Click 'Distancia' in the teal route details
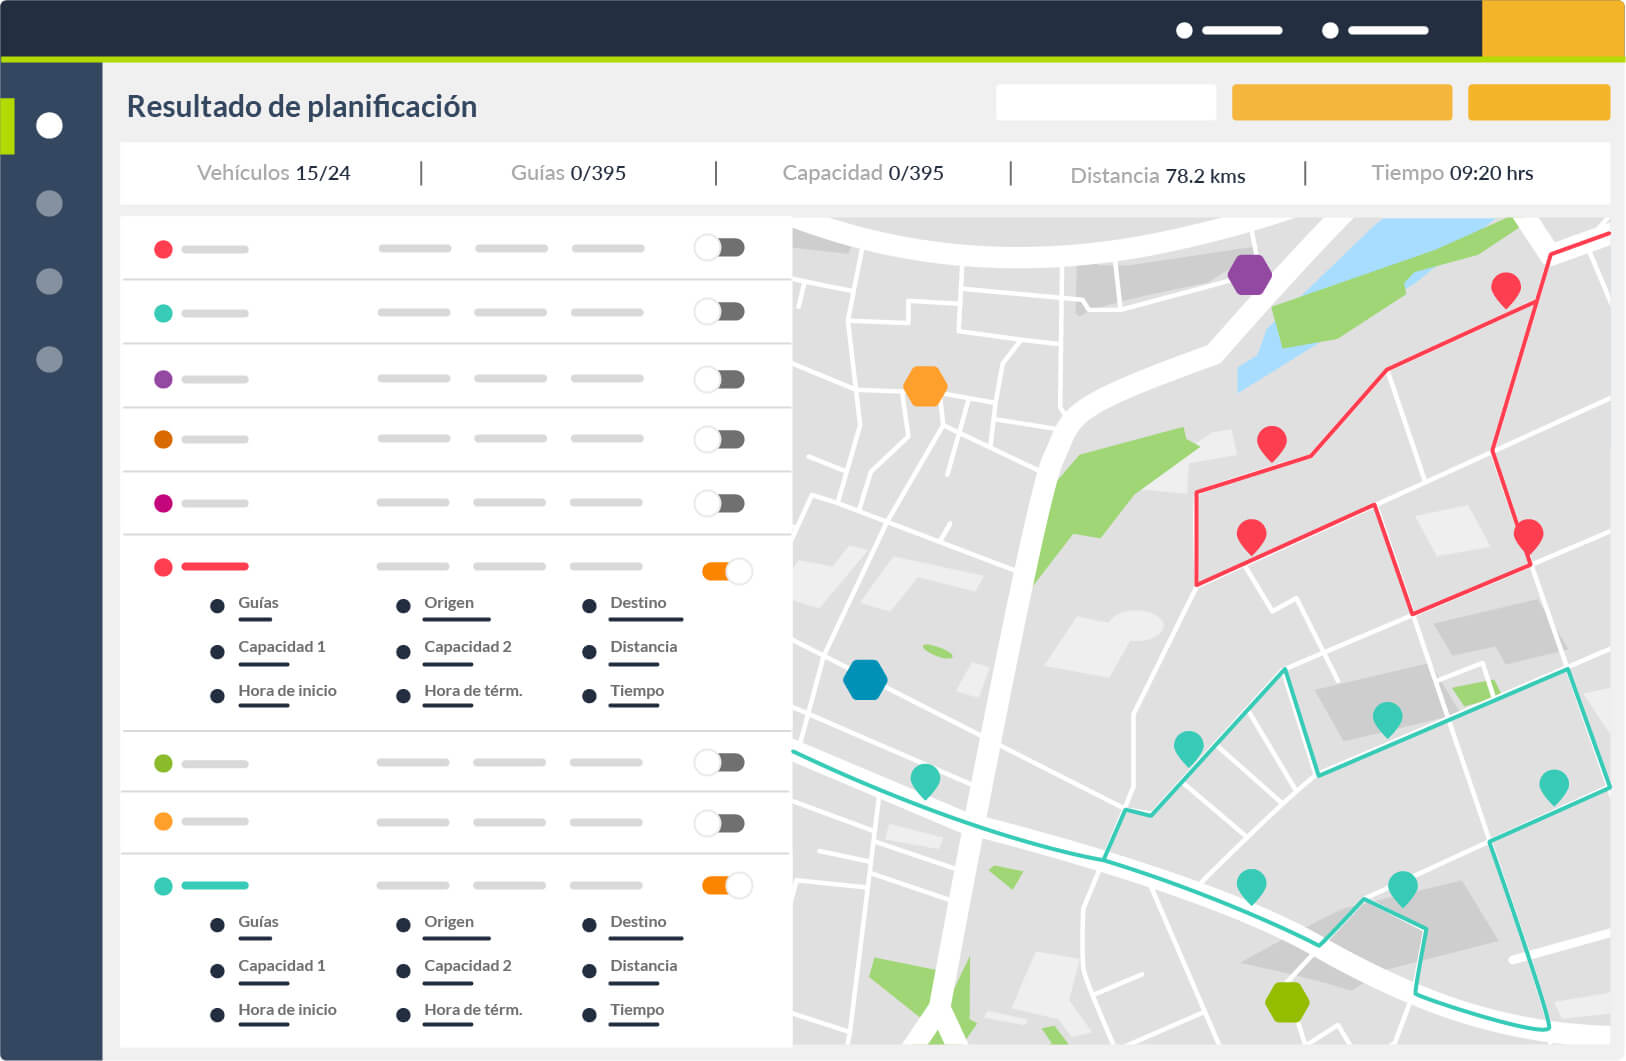Viewport: 1626px width, 1061px height. point(644,966)
